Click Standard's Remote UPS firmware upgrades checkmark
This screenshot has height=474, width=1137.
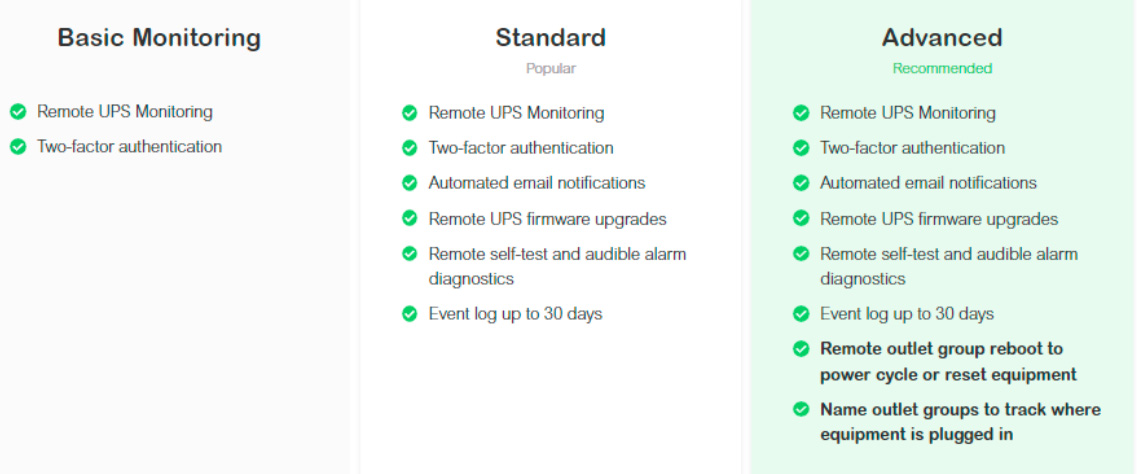coord(410,218)
